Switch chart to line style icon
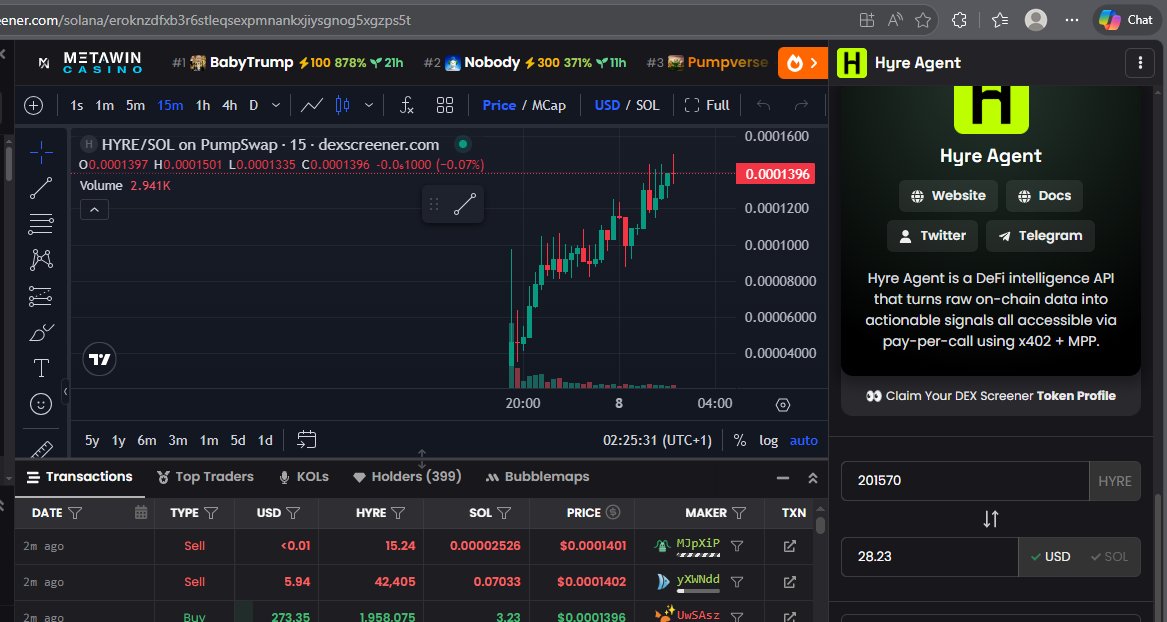This screenshot has width=1167, height=622. pos(311,105)
